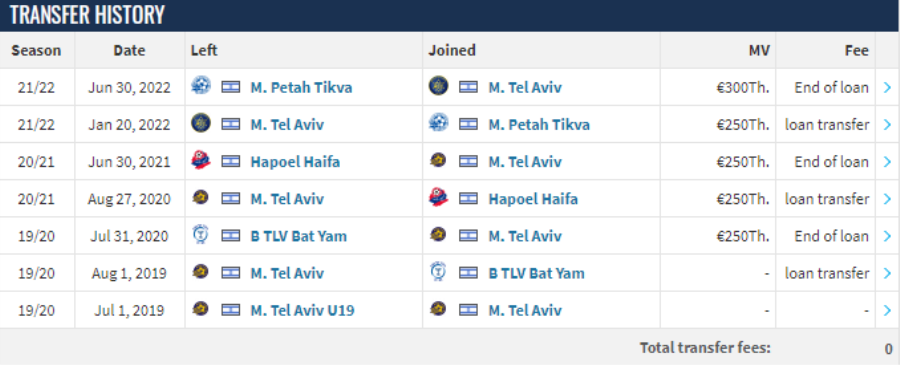The image size is (900, 365).
Task: Open M. Tel Aviv U19 club link
Action: point(302,310)
